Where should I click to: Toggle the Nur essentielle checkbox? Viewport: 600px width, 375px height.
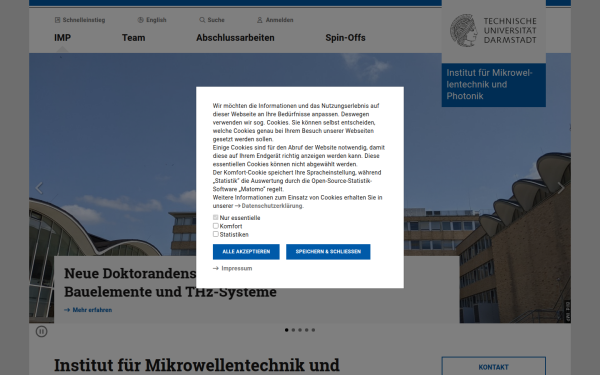[215, 217]
